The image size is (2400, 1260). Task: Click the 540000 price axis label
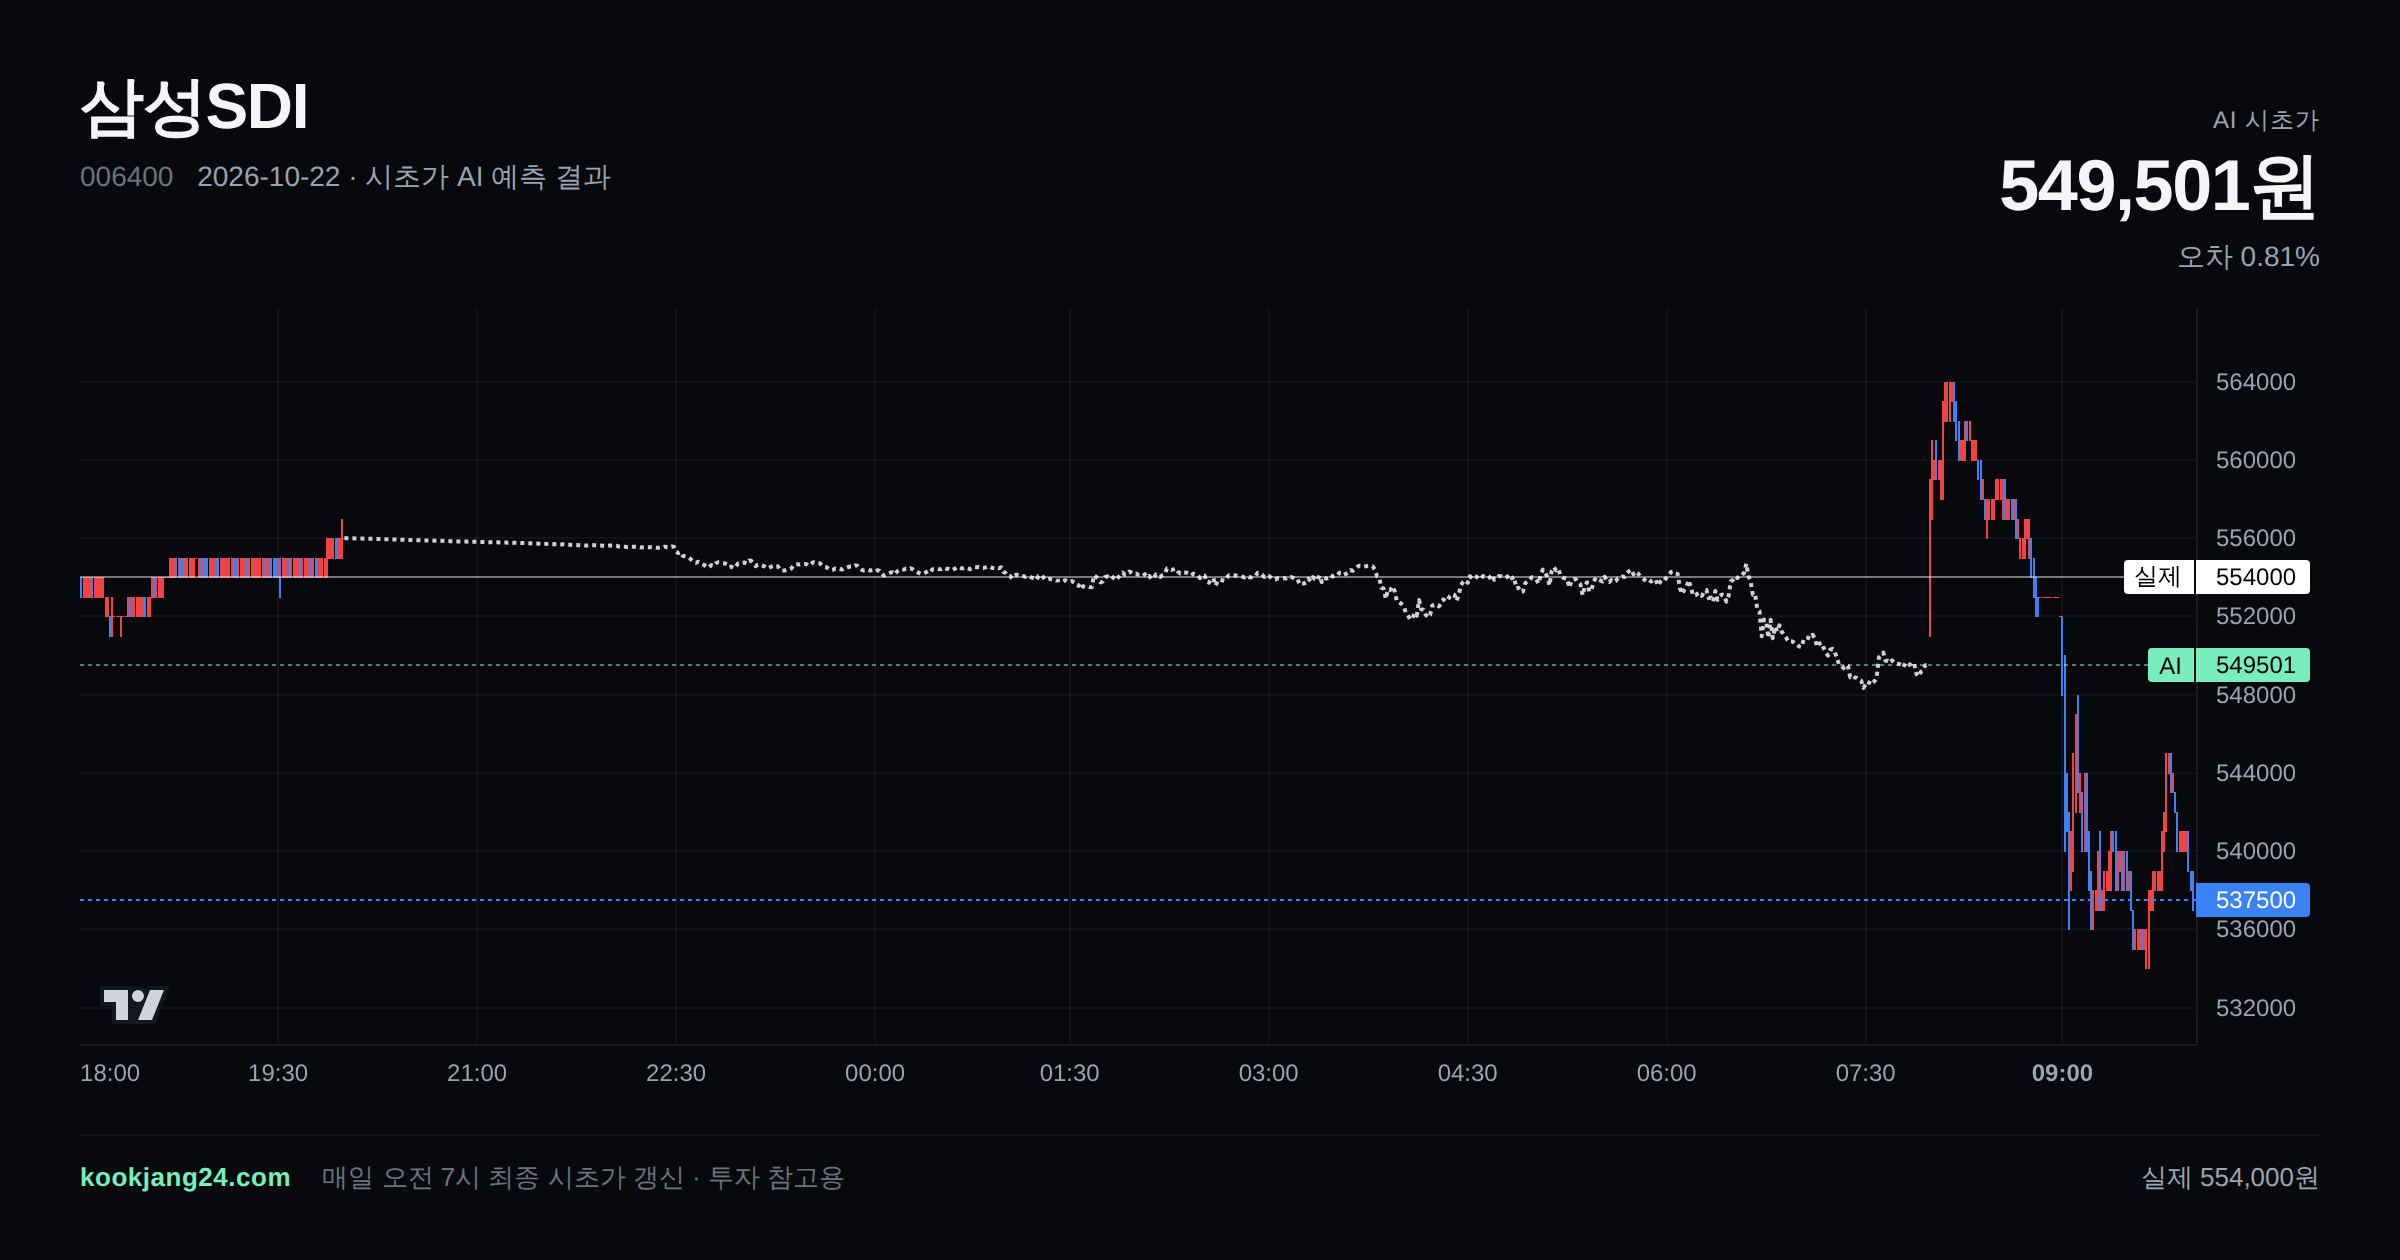(x=2255, y=851)
